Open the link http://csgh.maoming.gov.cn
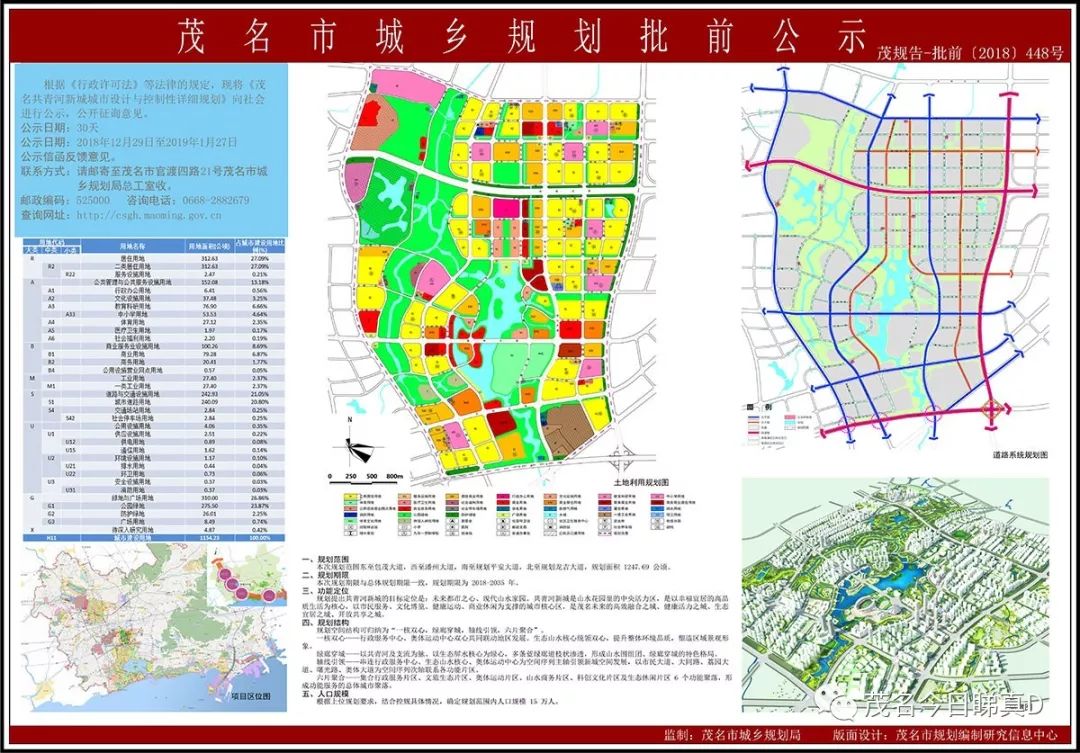Viewport: 1080px width, 753px height. tap(149, 215)
